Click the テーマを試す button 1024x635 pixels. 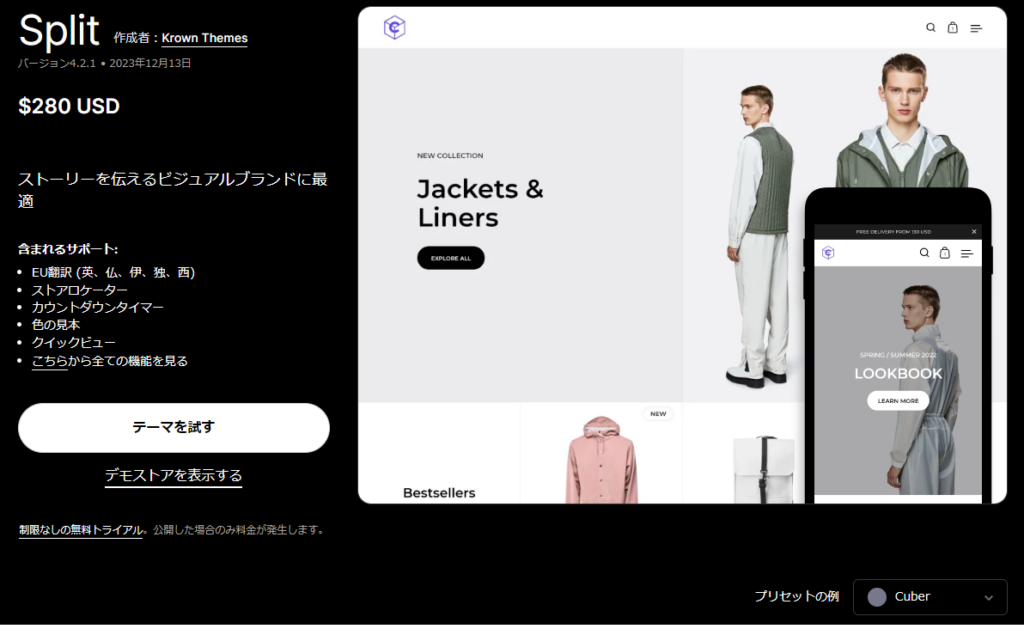coord(174,428)
